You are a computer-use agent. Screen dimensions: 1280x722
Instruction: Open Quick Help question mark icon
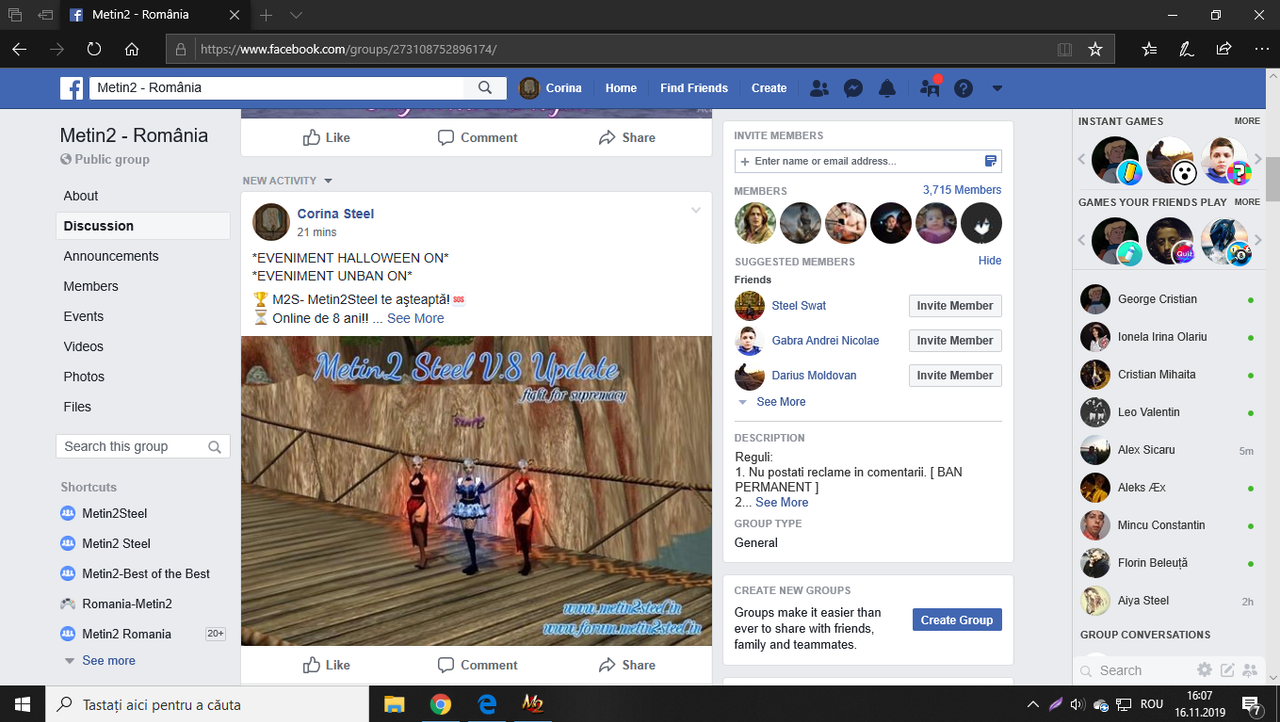[x=963, y=88]
